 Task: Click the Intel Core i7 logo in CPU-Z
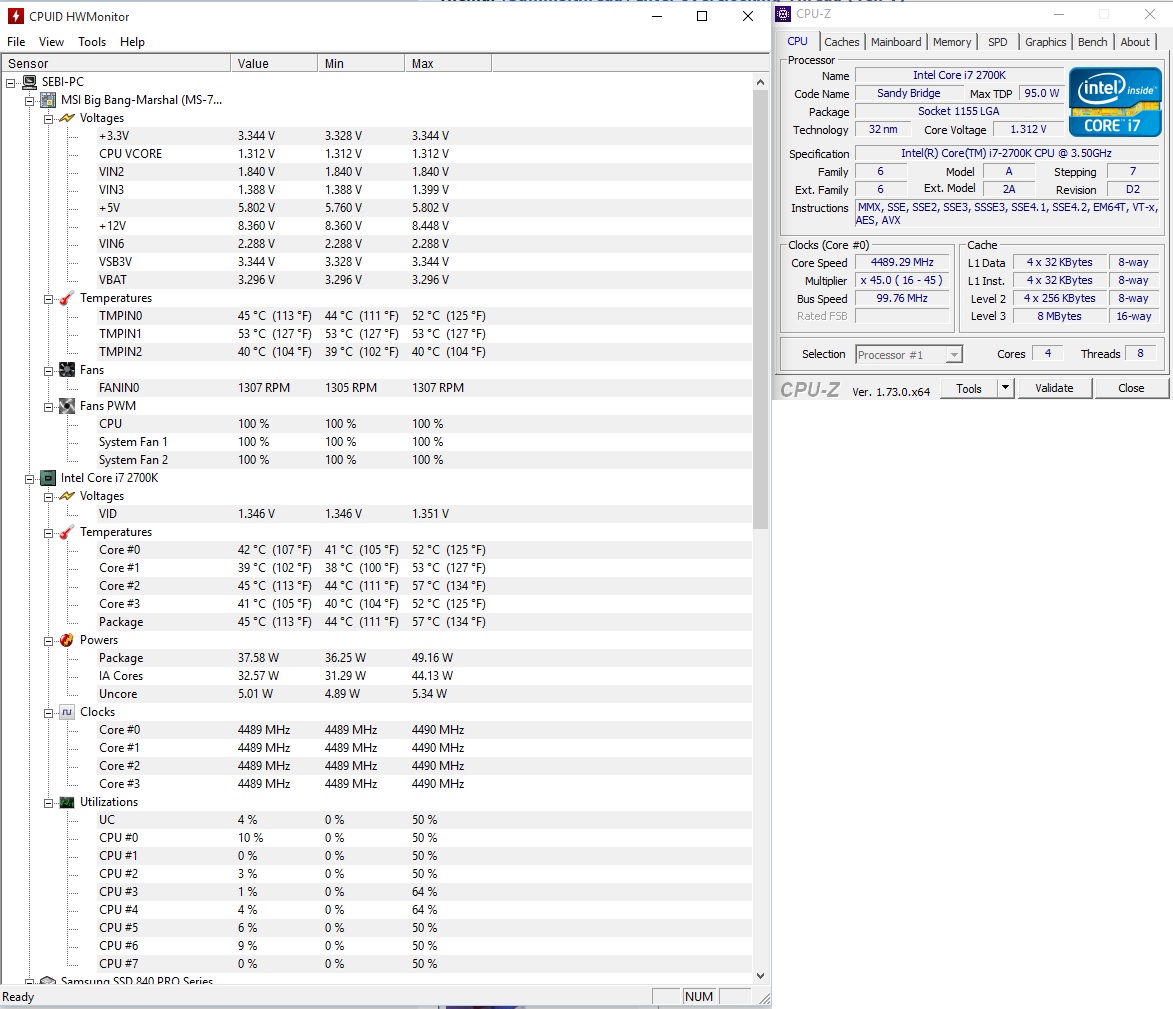(x=1115, y=102)
